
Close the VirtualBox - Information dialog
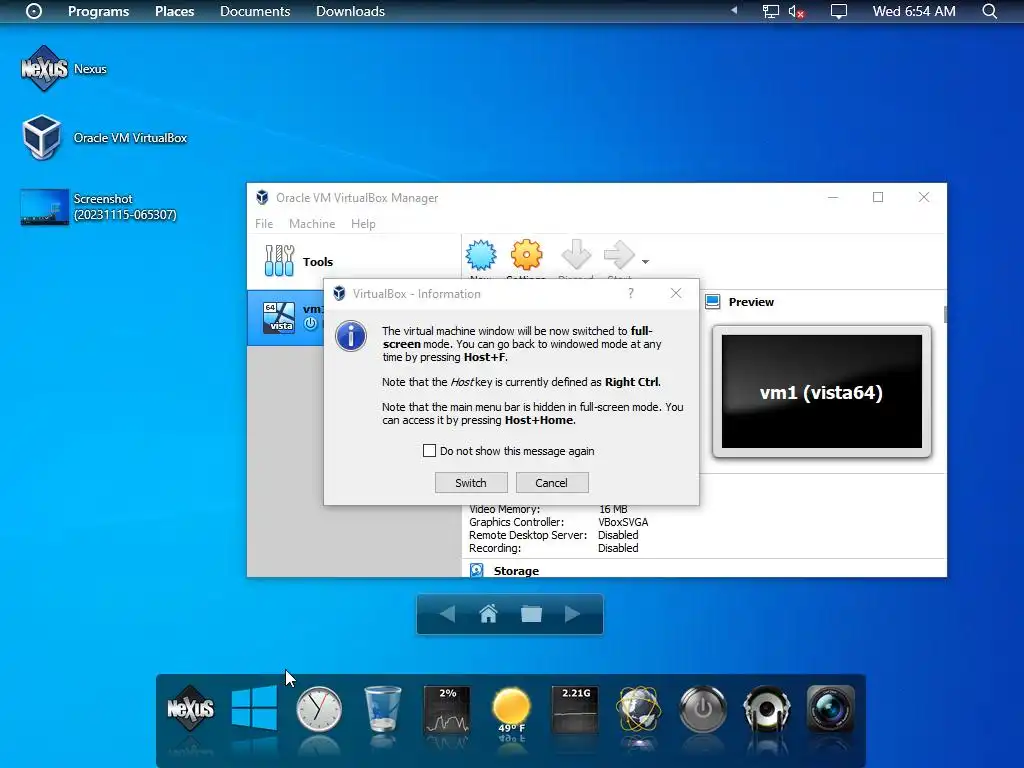[676, 293]
